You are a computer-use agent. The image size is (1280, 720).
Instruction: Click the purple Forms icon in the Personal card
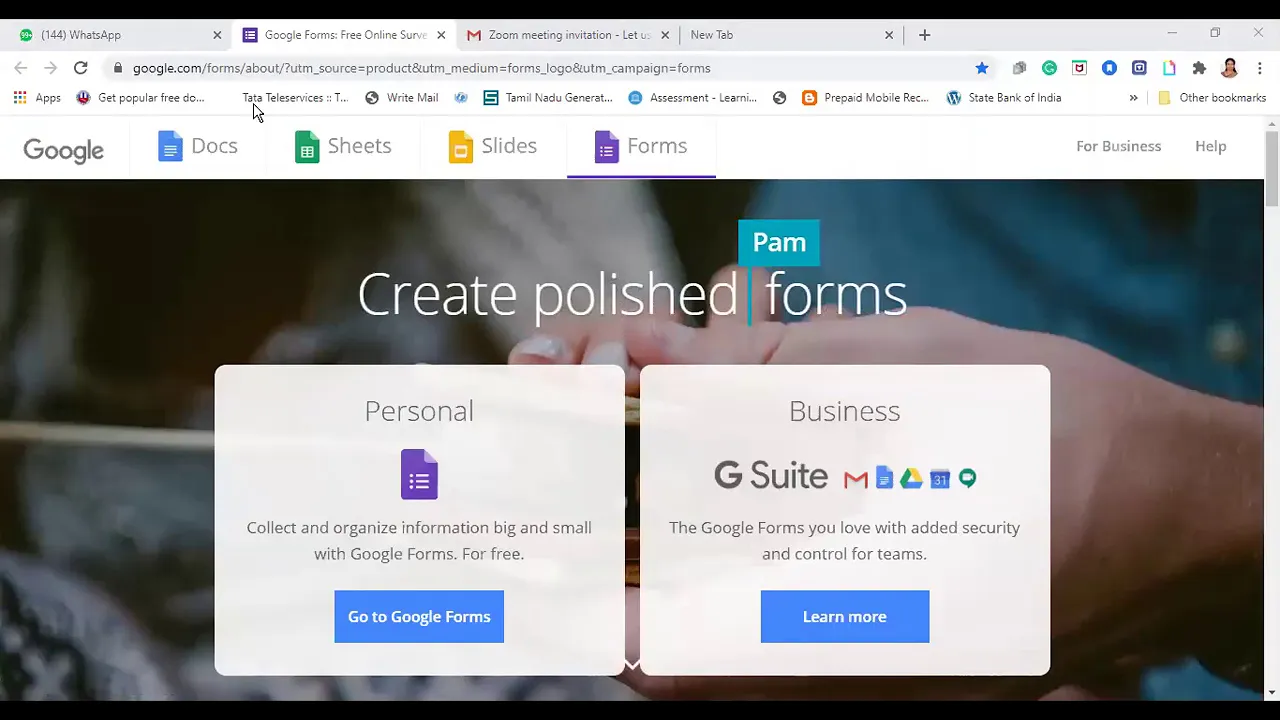click(x=419, y=474)
